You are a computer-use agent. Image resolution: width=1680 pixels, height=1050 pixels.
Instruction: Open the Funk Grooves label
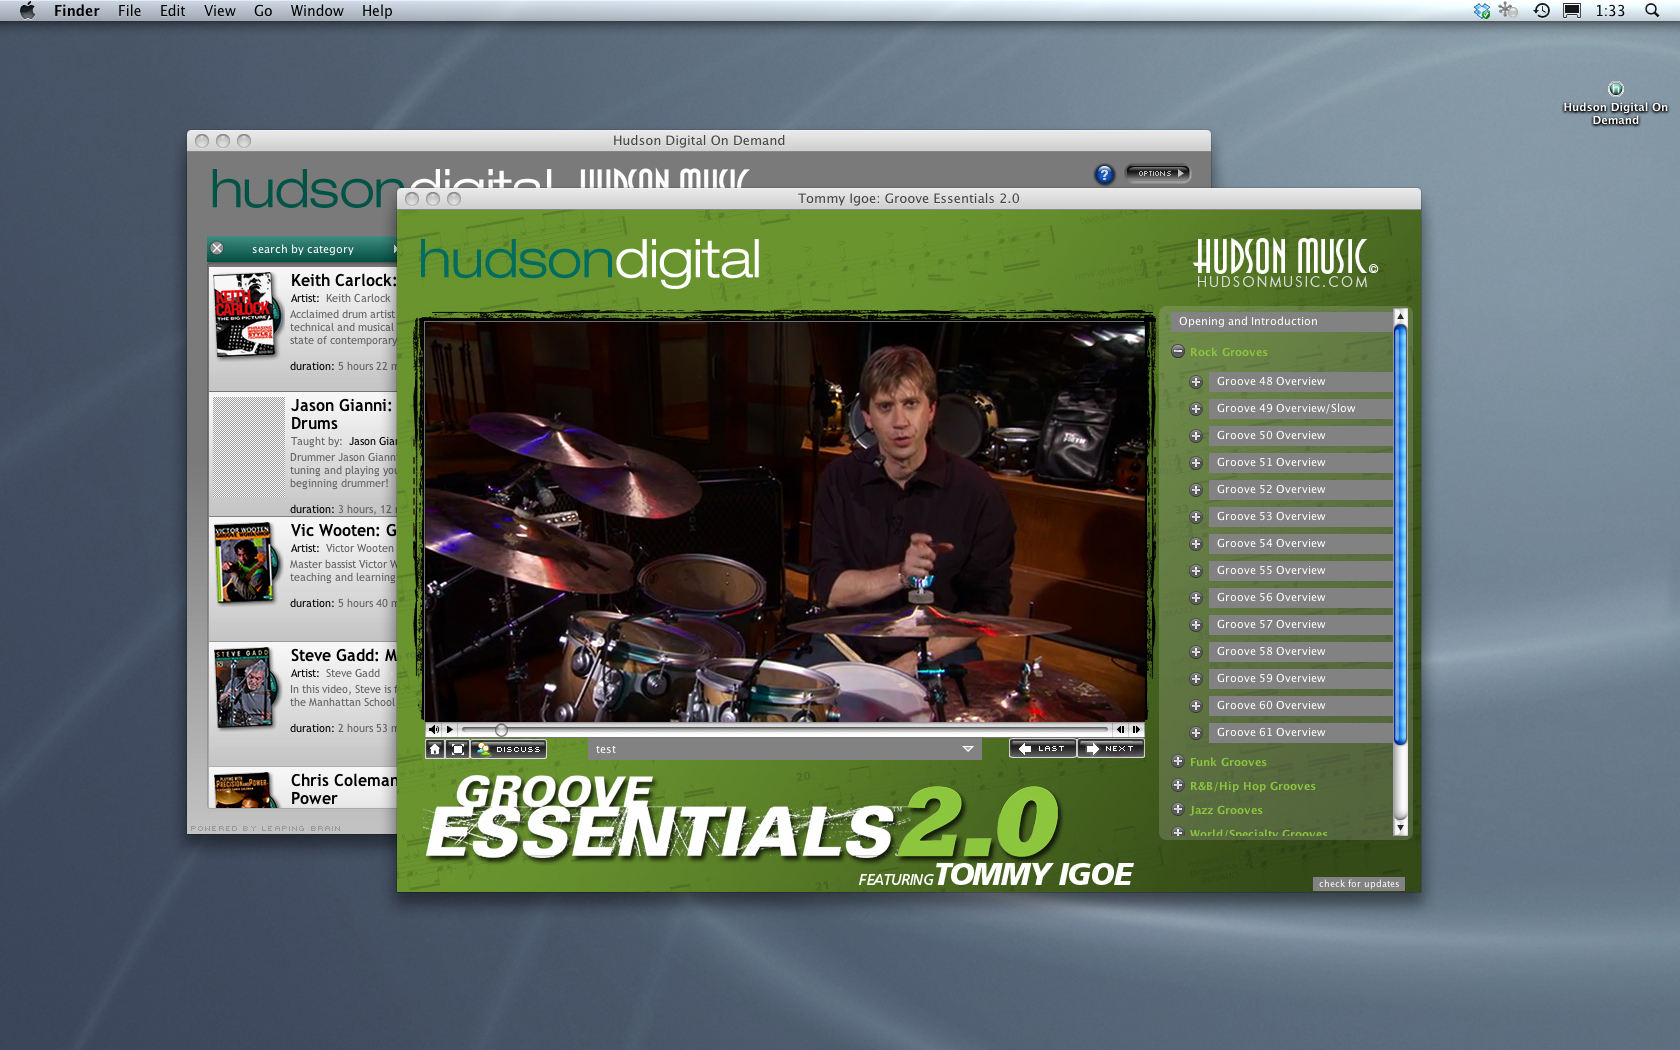pyautogui.click(x=1228, y=762)
